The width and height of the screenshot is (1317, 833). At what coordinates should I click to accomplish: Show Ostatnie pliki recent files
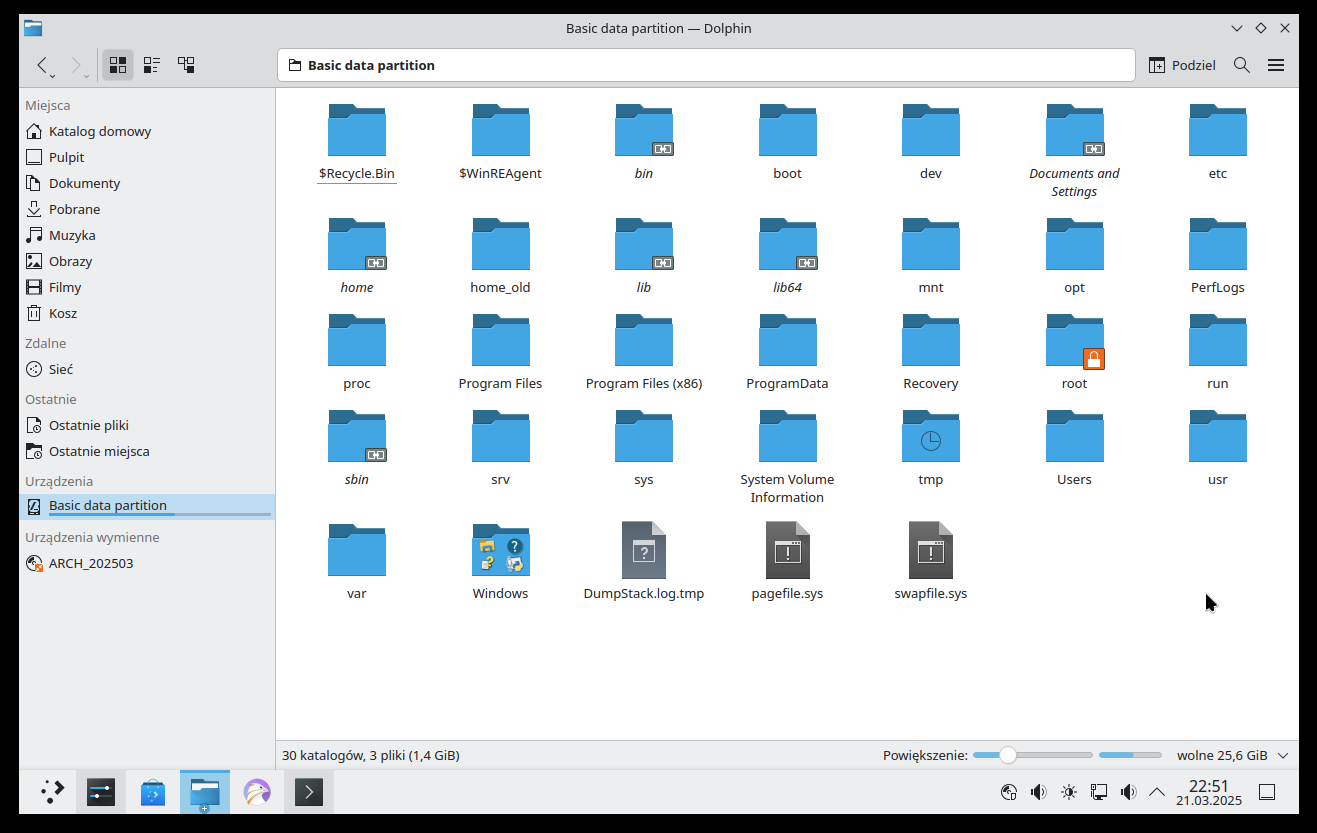146,425
